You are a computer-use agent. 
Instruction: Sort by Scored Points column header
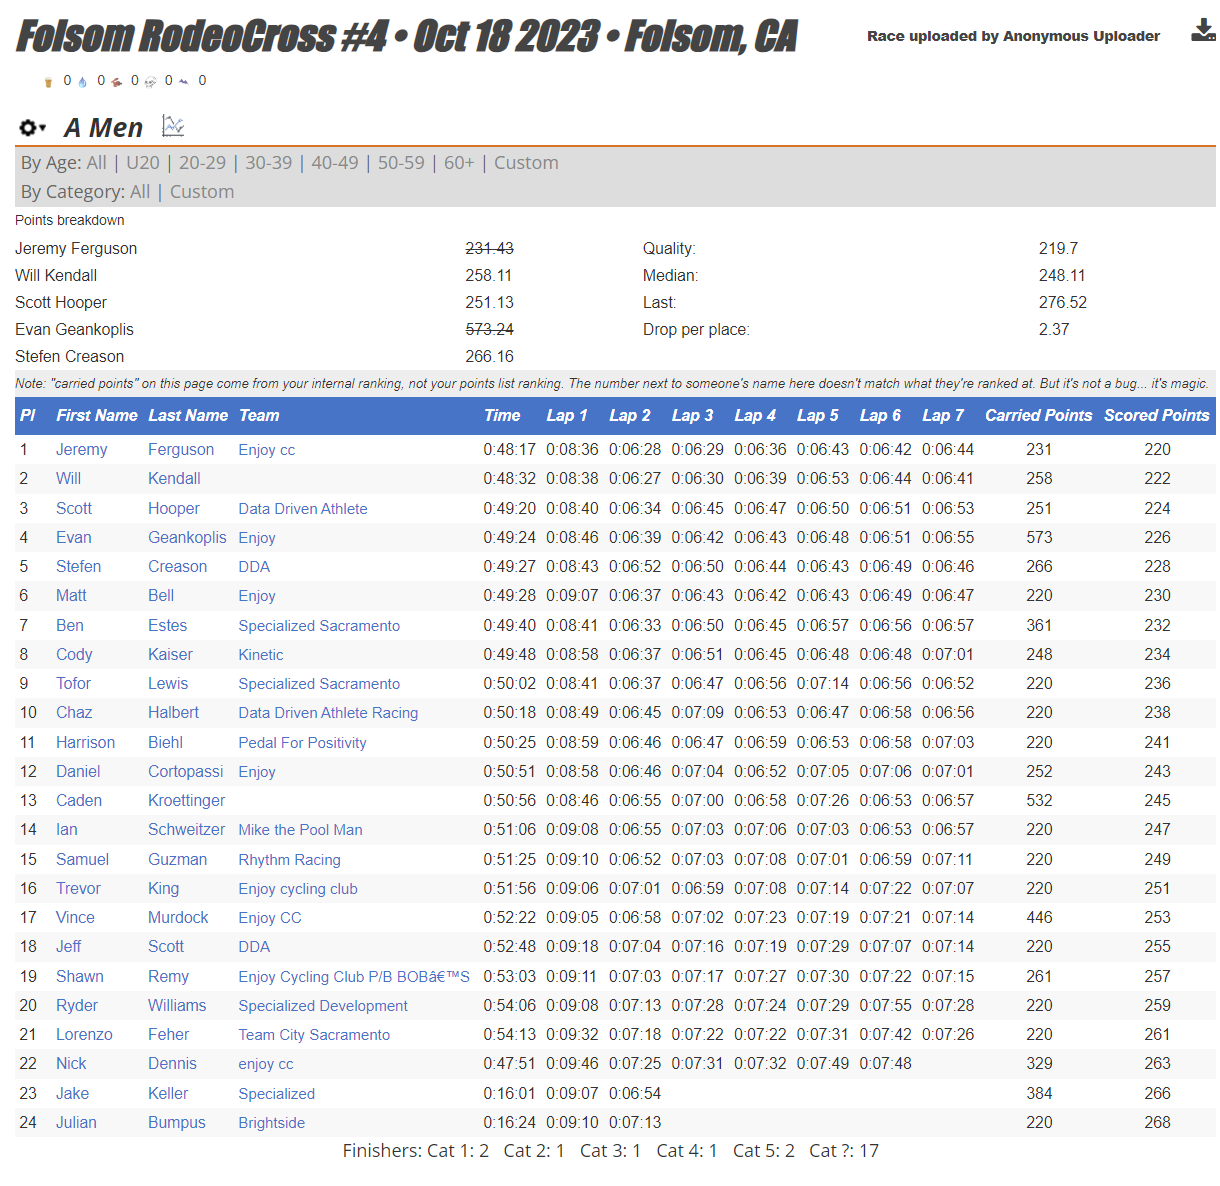pos(1156,416)
